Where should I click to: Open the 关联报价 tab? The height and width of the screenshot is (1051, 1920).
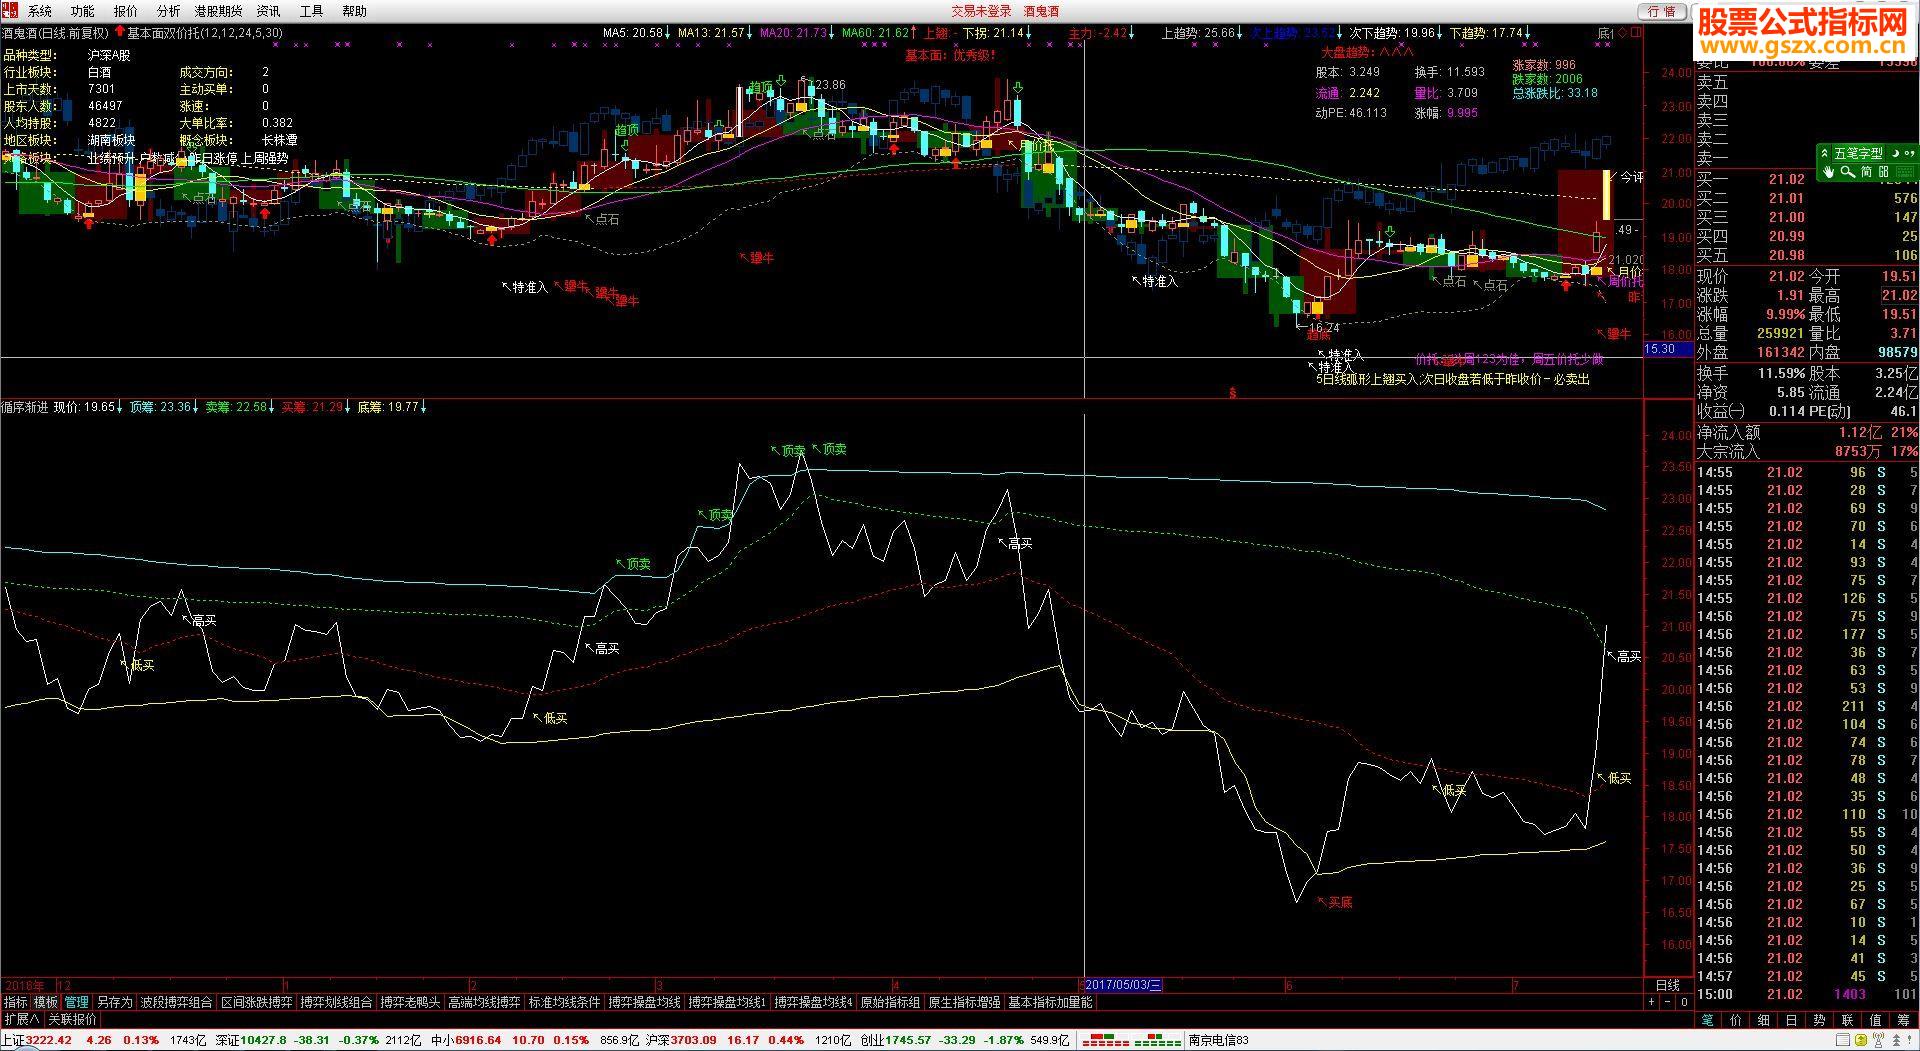coord(73,1019)
